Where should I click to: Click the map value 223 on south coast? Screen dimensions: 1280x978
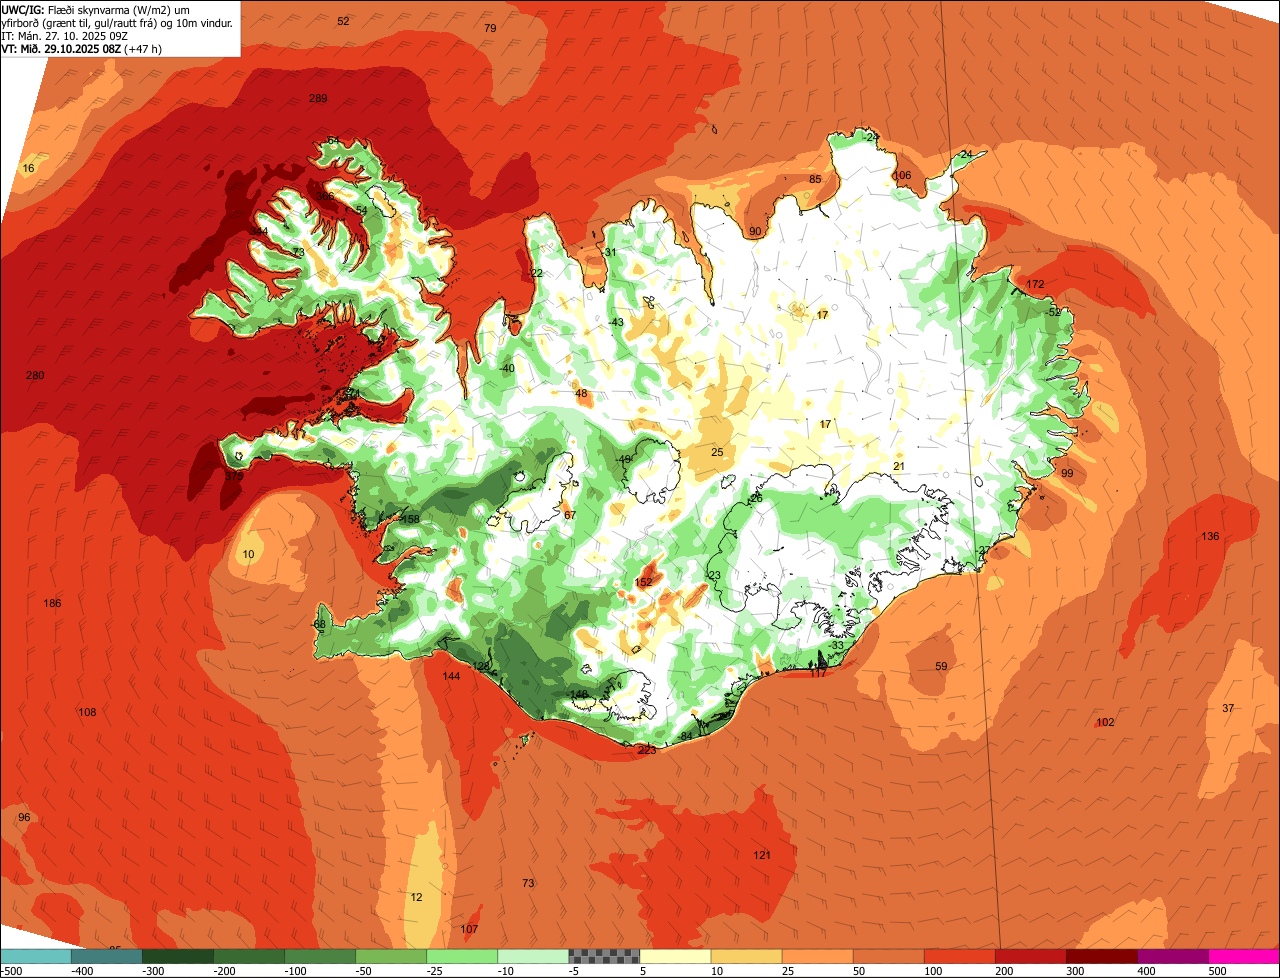pyautogui.click(x=647, y=750)
